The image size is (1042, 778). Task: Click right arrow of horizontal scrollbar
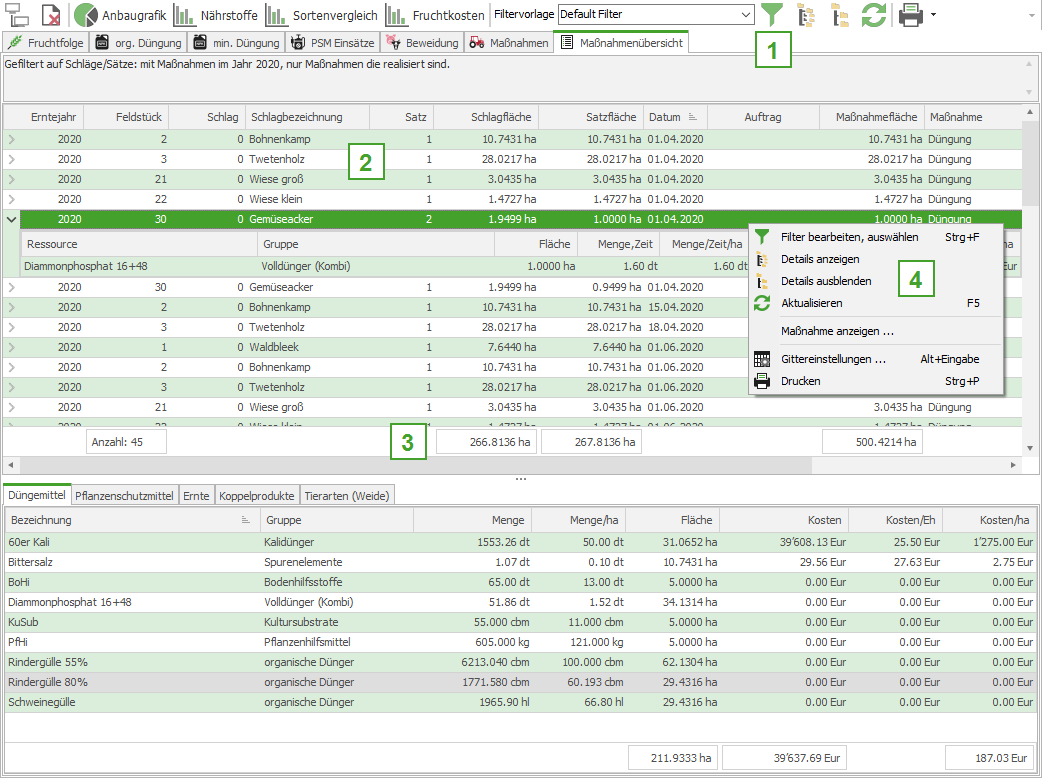(1015, 465)
